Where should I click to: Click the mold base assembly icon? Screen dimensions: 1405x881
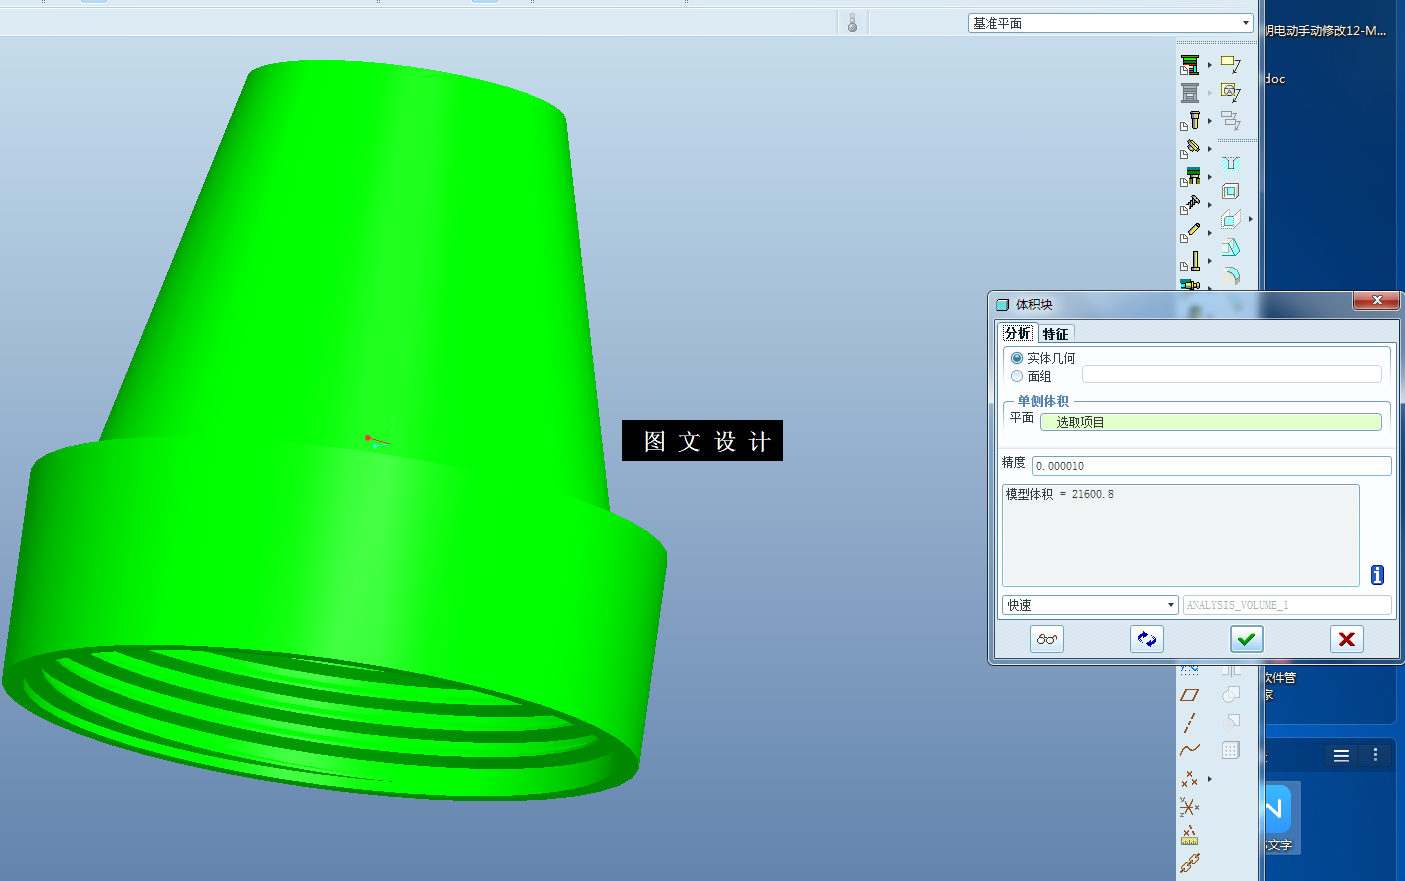1189,65
